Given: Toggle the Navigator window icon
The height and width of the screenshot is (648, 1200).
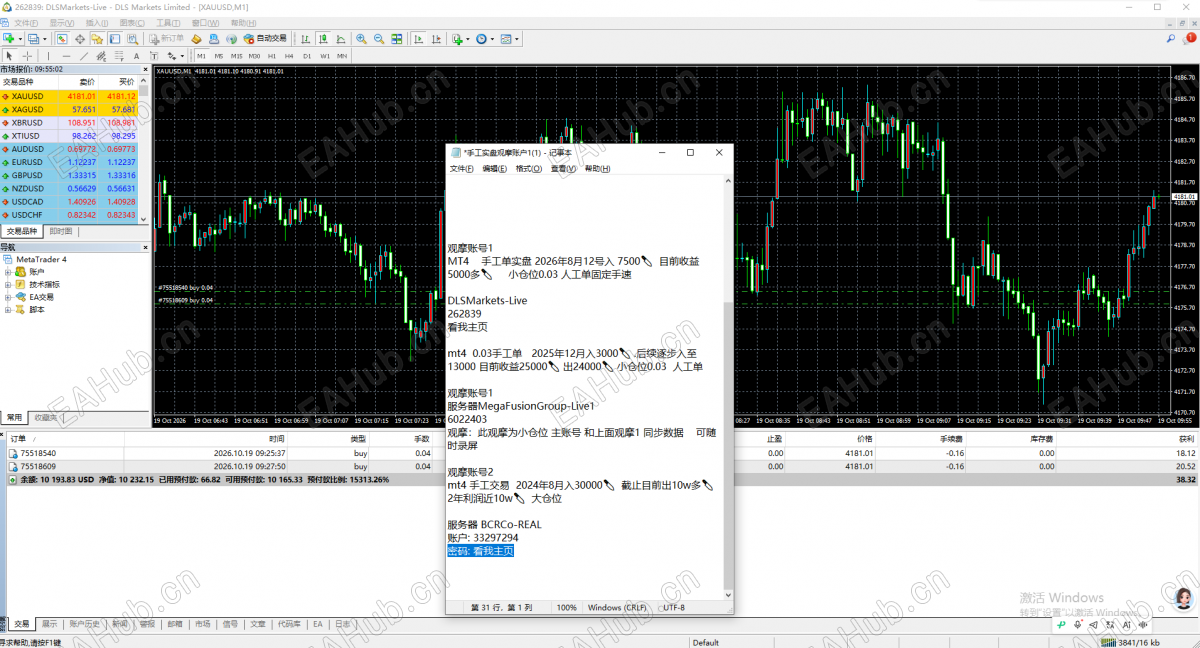Looking at the screenshot, I should pyautogui.click(x=98, y=39).
